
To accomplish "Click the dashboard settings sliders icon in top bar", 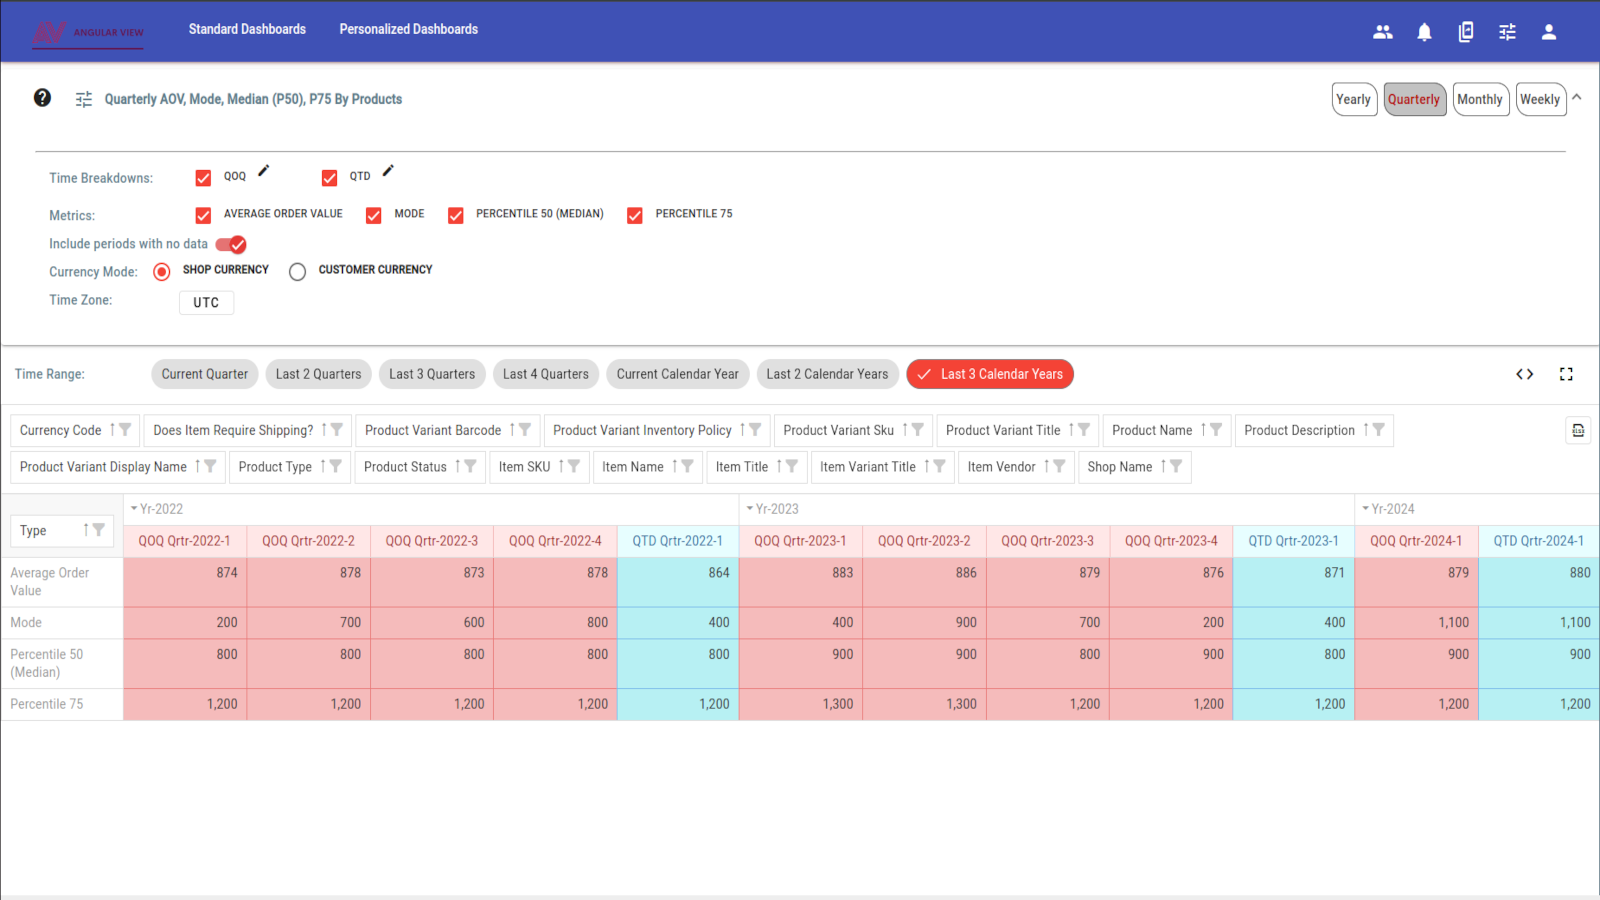I will (1507, 31).
